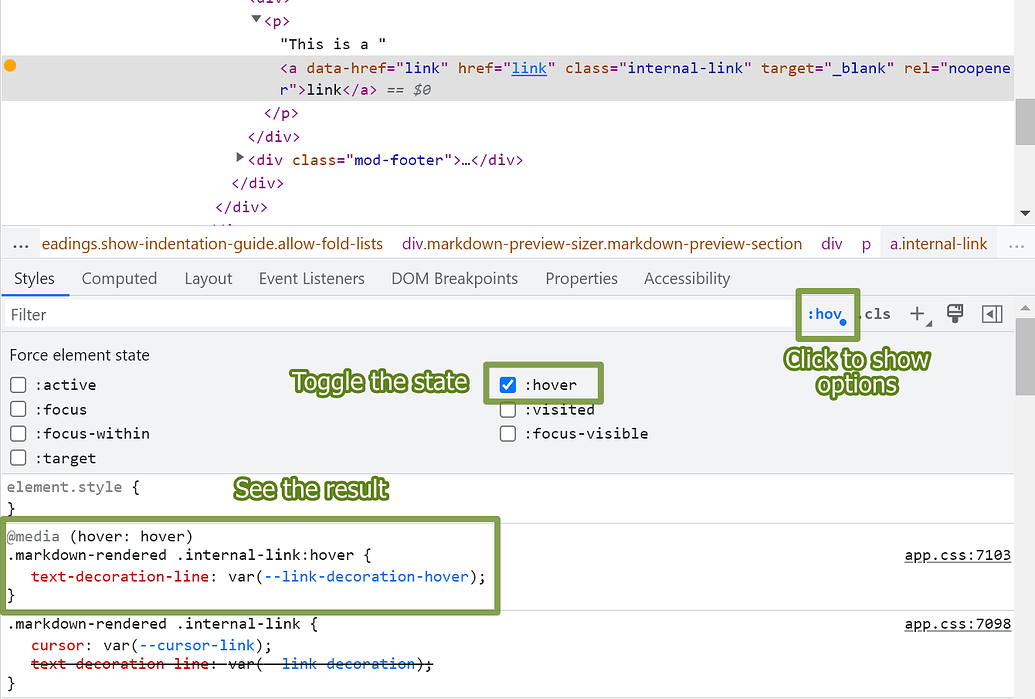
Task: Click the overflow ellipsis after a.internal-link breadcrumb
Action: pos(1017,243)
